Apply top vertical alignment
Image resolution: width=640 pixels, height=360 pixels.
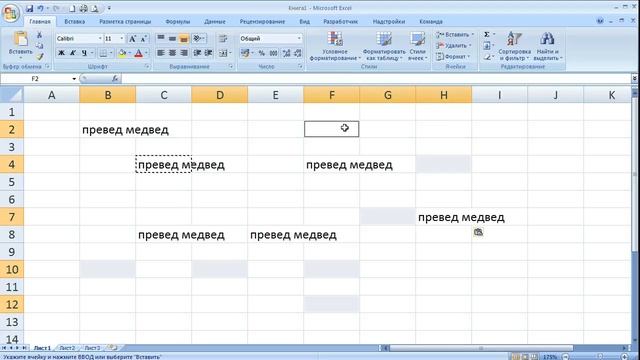161,38
